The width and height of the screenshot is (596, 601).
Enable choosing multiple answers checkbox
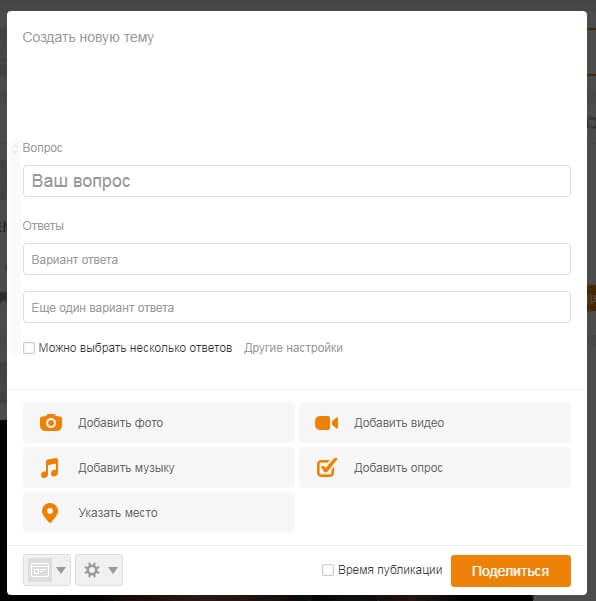(x=29, y=348)
